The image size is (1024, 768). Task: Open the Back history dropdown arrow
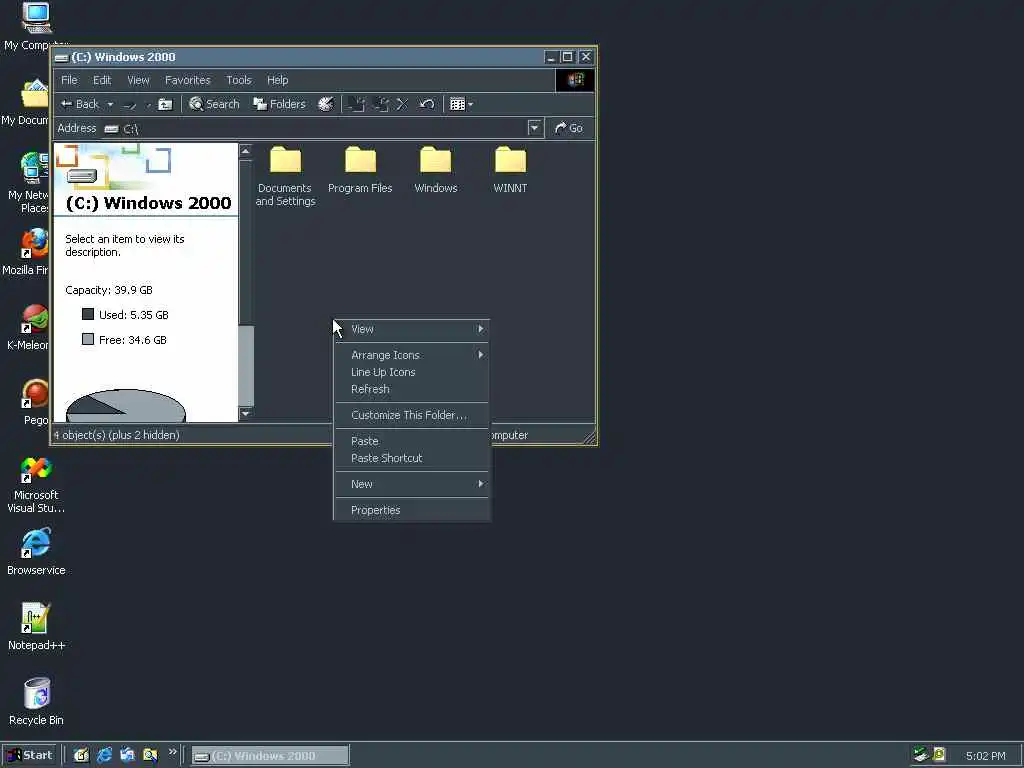[110, 104]
